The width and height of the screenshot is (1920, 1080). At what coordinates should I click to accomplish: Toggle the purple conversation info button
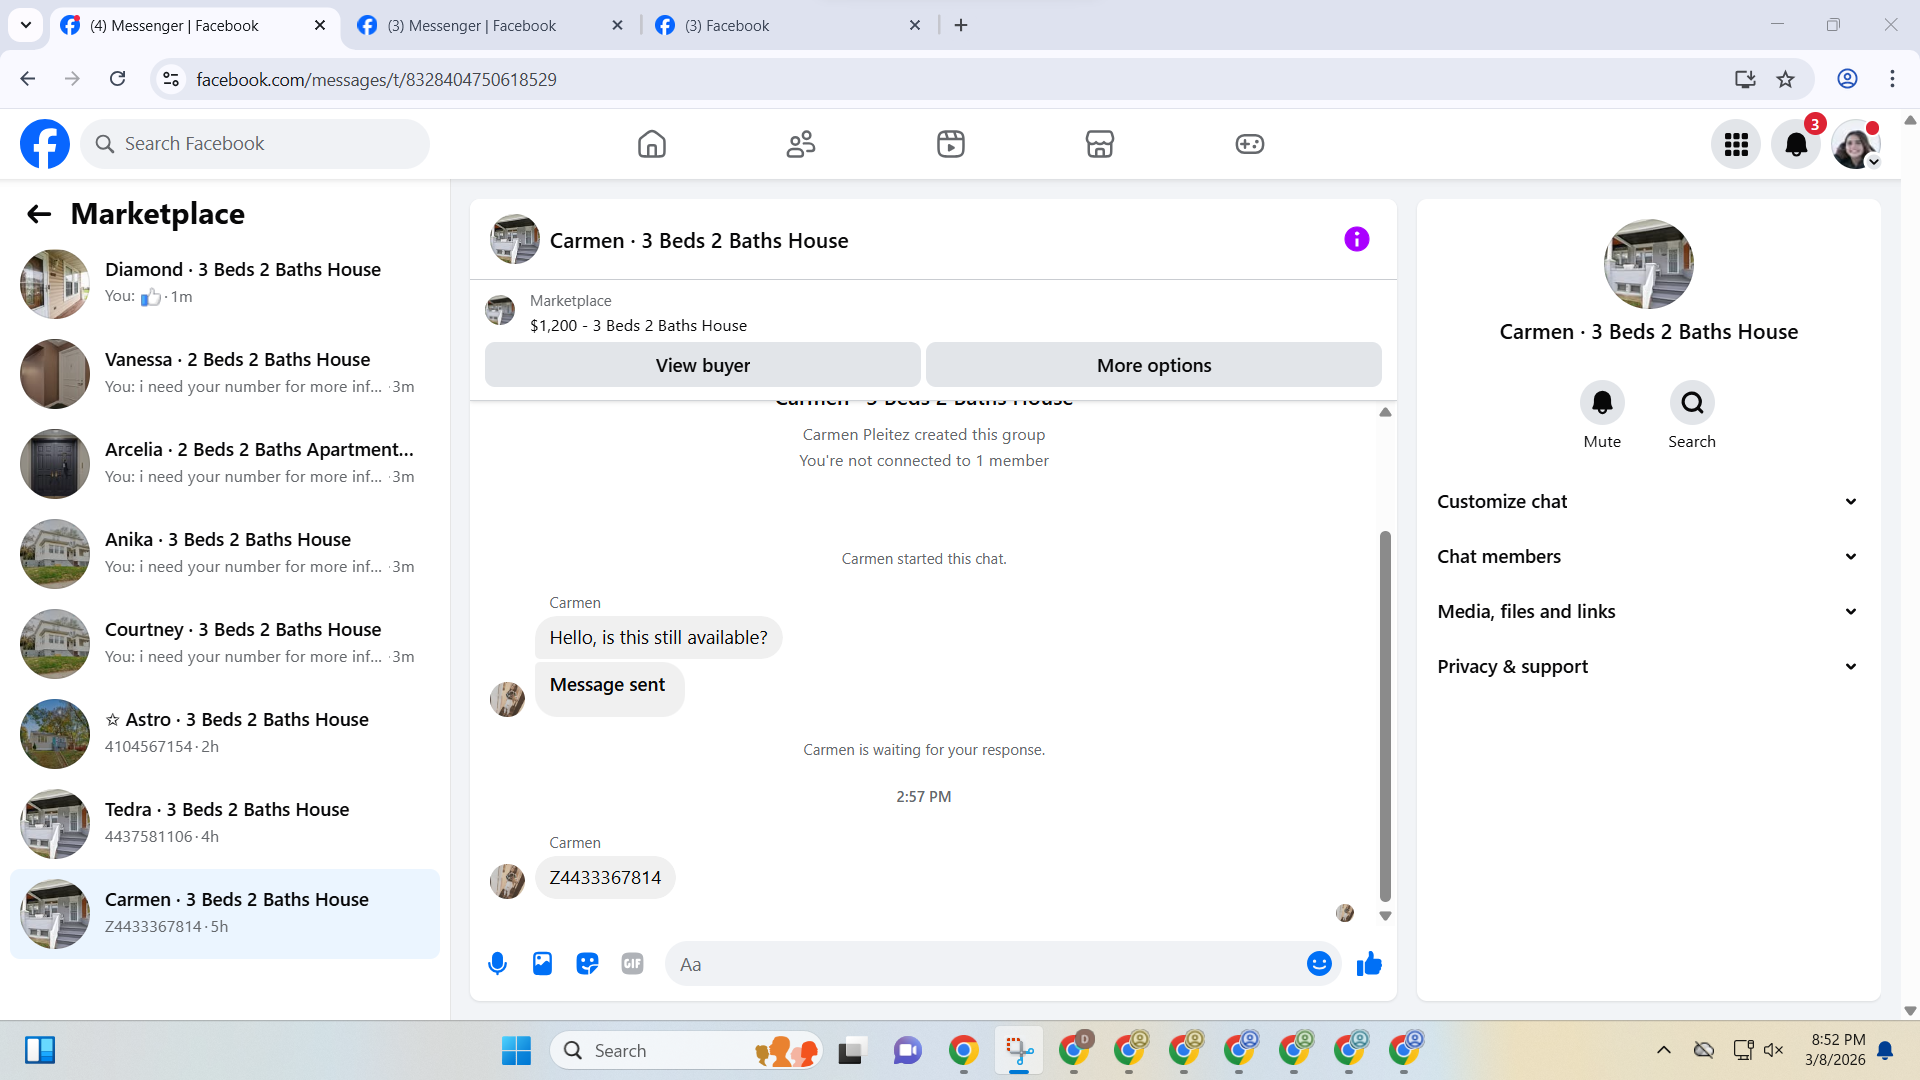point(1356,239)
